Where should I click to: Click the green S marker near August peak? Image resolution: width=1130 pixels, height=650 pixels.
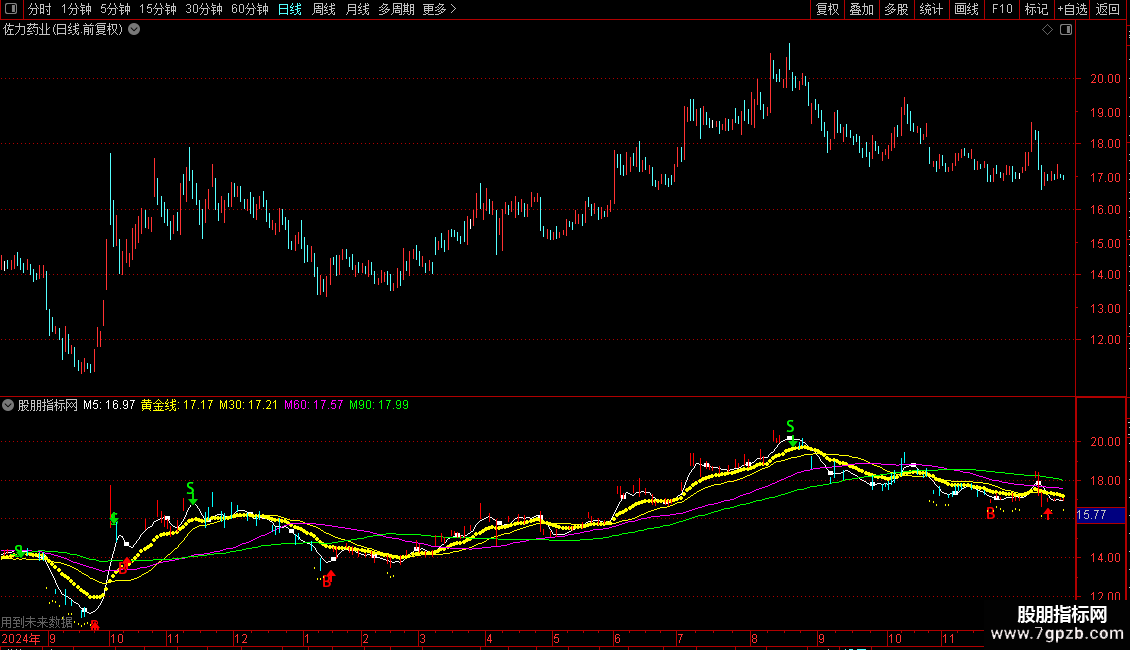[x=790, y=426]
